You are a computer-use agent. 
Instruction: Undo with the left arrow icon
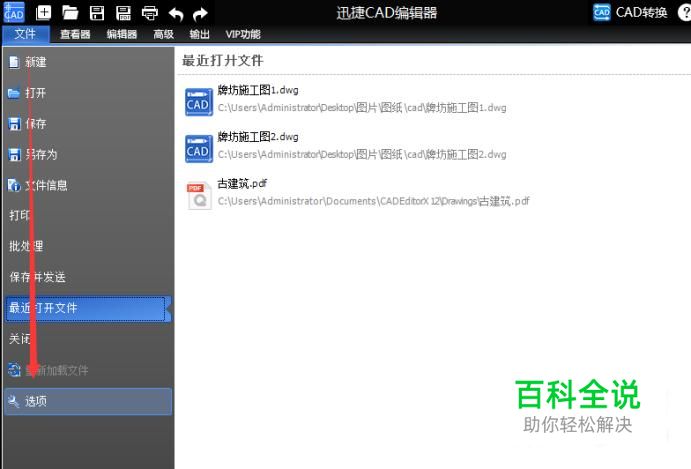(x=176, y=14)
